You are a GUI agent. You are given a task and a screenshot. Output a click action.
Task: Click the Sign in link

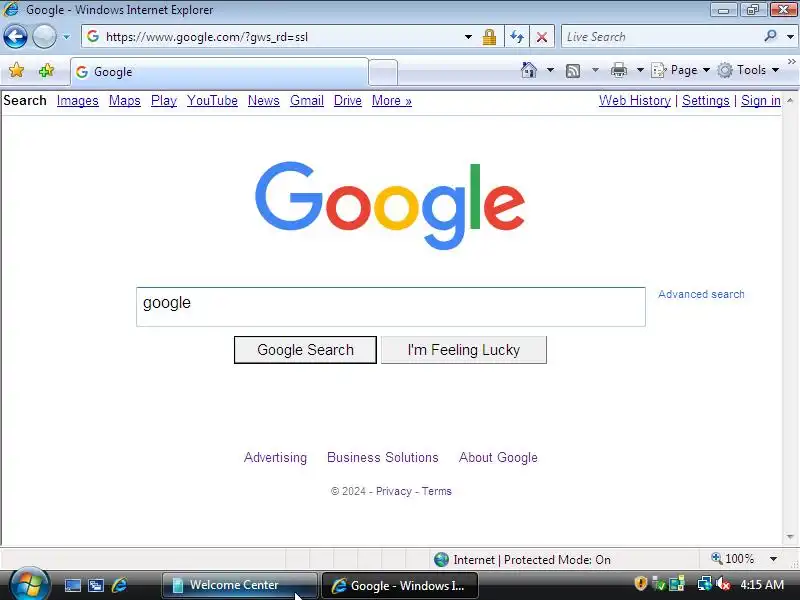tap(761, 101)
